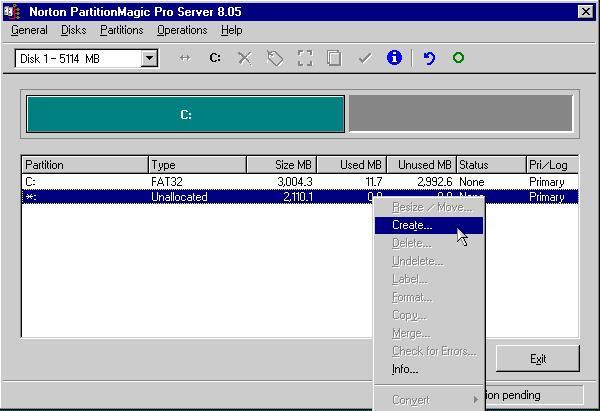The image size is (600, 411).
Task: Open the General menu
Action: tap(29, 30)
